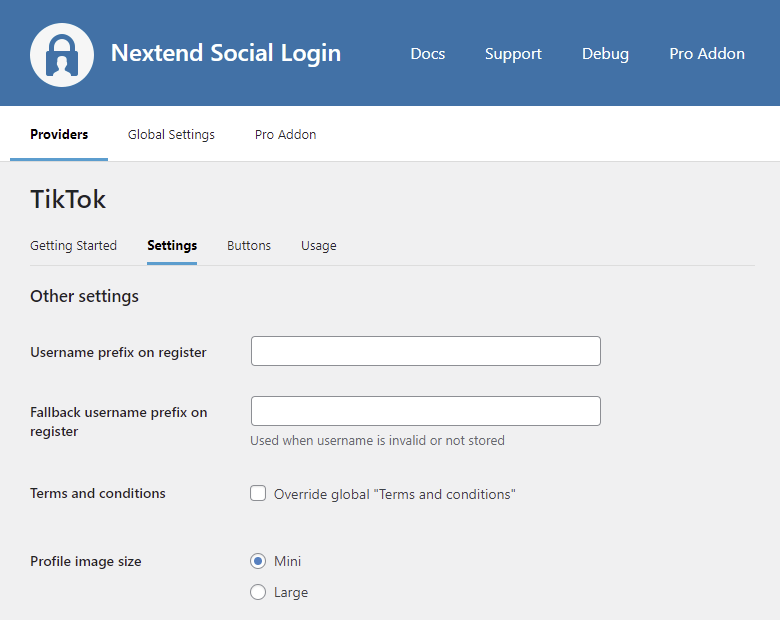Switch to the Providers tab
780x620 pixels.
click(x=59, y=134)
